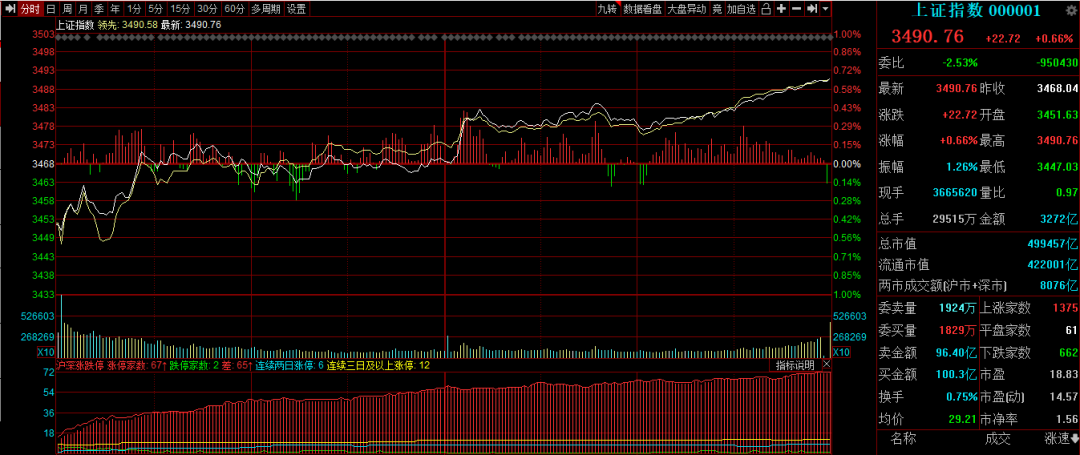The height and width of the screenshot is (455, 1080).
Task: Click the 昨收 3468.04 value
Action: pyautogui.click(x=1057, y=88)
